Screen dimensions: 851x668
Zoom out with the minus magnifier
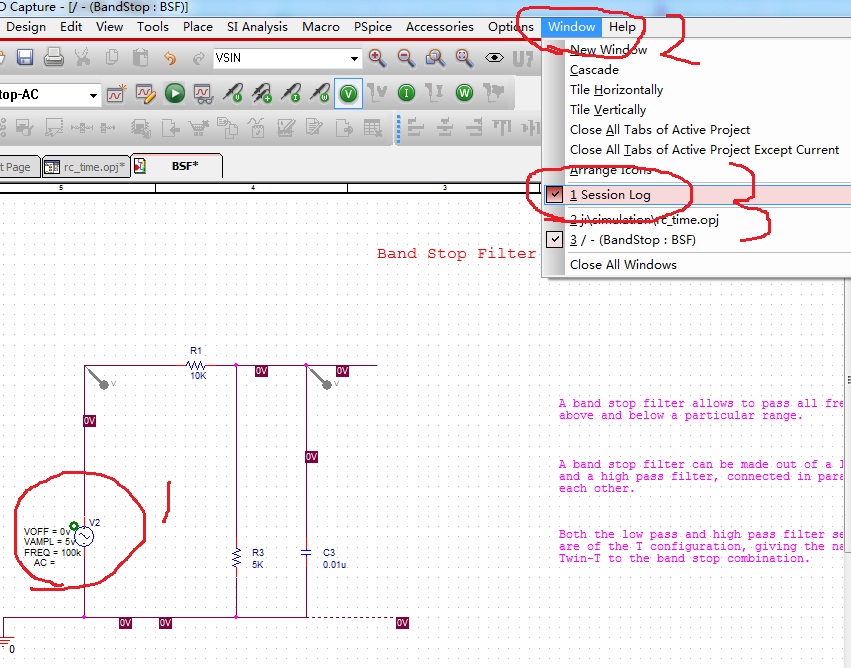click(407, 58)
